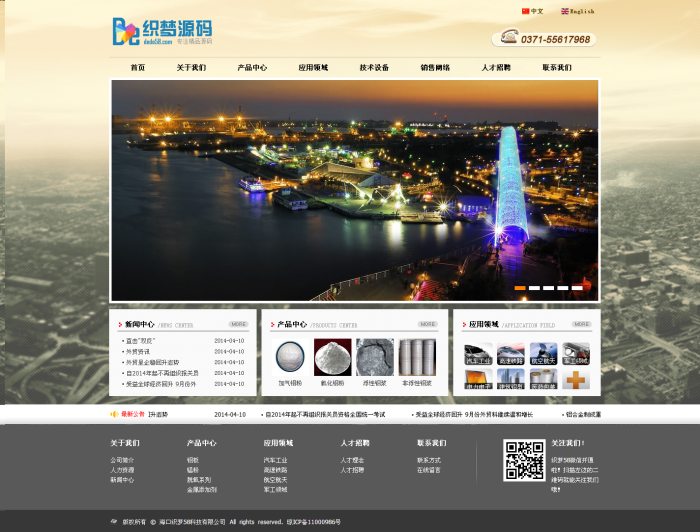Select the last banner slide indicator
The image size is (700, 532).
(x=577, y=288)
